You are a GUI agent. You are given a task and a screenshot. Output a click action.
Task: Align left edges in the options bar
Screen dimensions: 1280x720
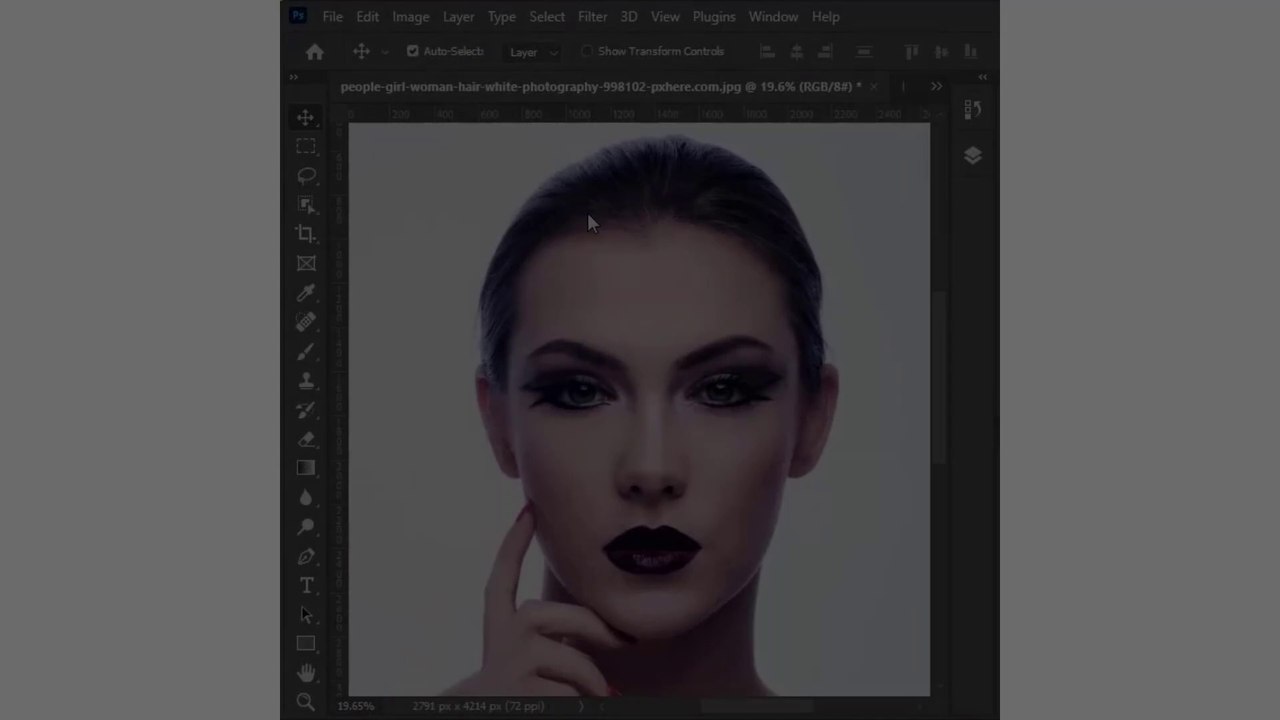[767, 51]
